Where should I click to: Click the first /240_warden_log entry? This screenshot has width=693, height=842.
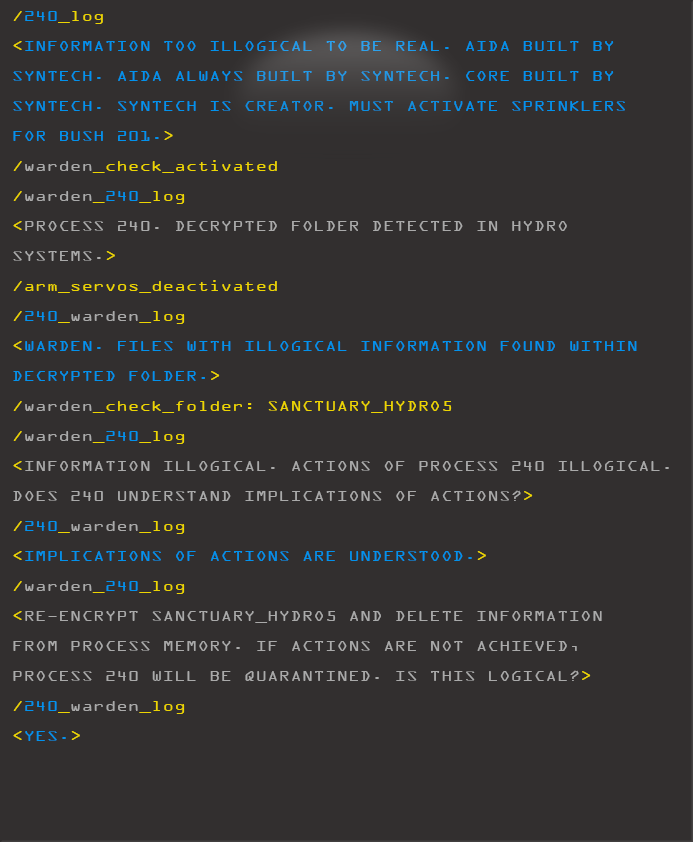99,316
